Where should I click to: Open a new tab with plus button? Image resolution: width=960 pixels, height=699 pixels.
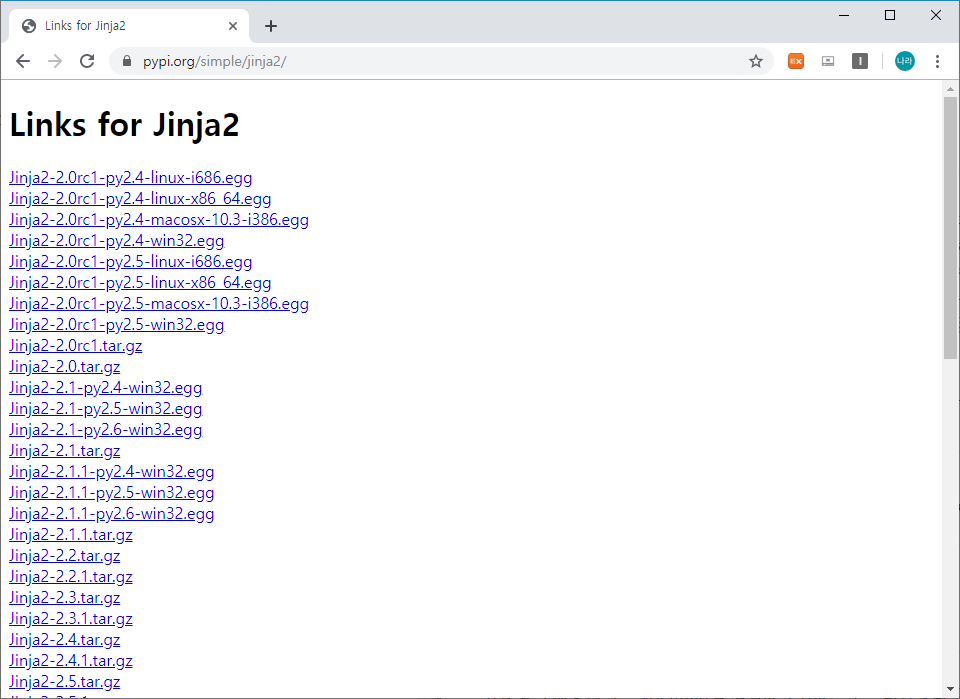tap(271, 26)
